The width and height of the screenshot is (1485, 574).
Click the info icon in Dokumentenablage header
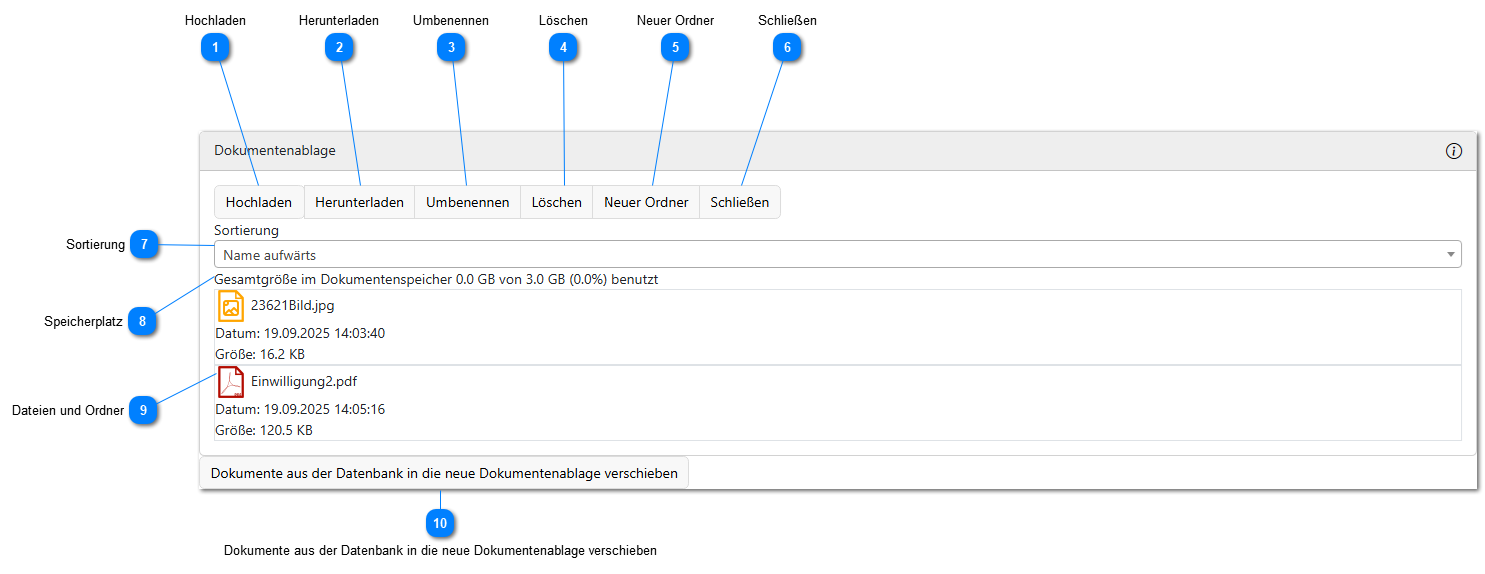pos(1453,151)
